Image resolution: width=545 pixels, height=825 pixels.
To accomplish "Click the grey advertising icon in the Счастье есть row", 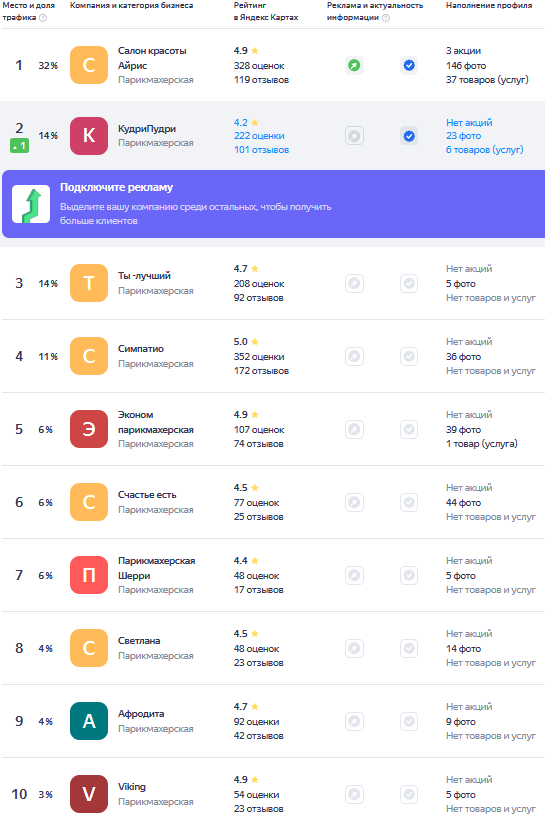I will 355,502.
